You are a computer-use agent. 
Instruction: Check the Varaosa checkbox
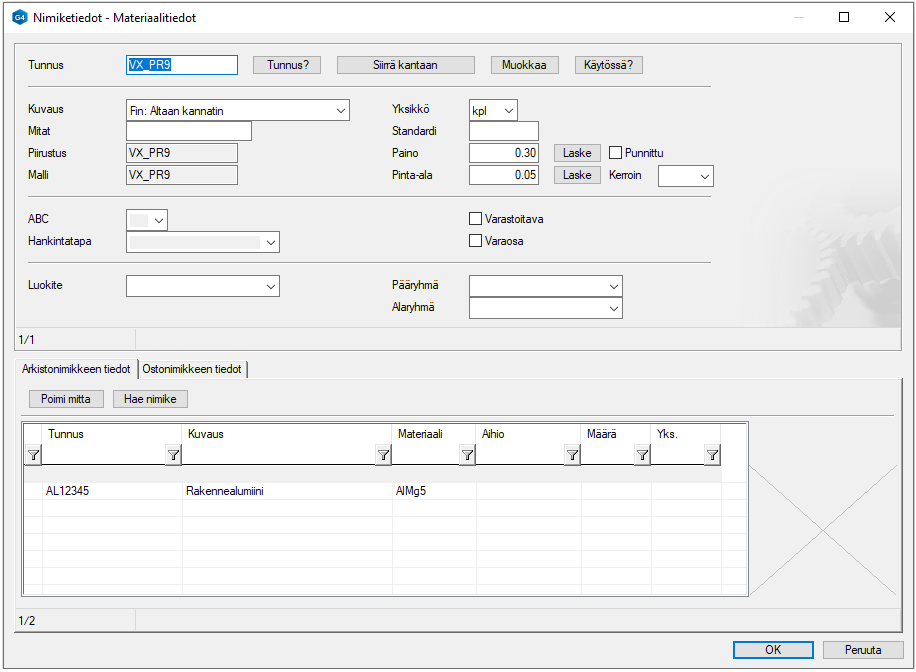click(x=476, y=241)
